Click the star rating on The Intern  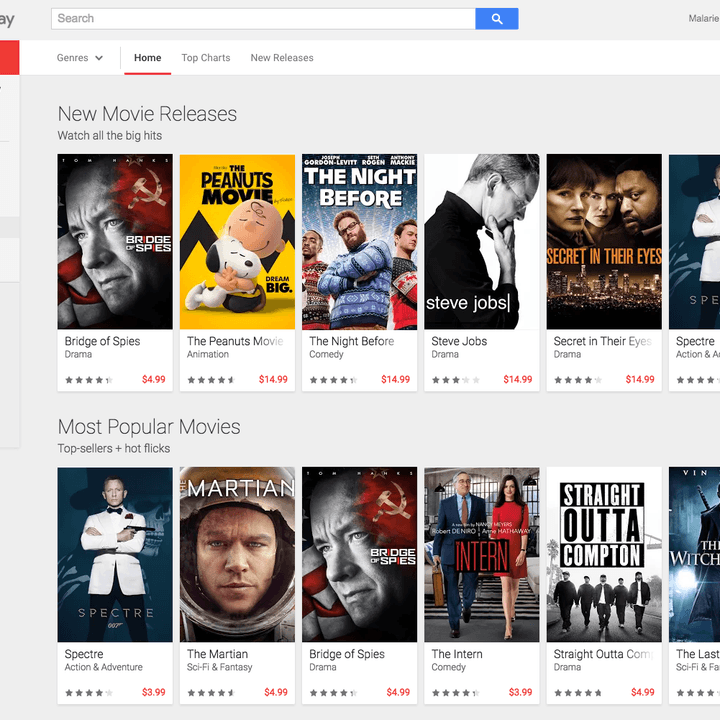click(x=456, y=692)
